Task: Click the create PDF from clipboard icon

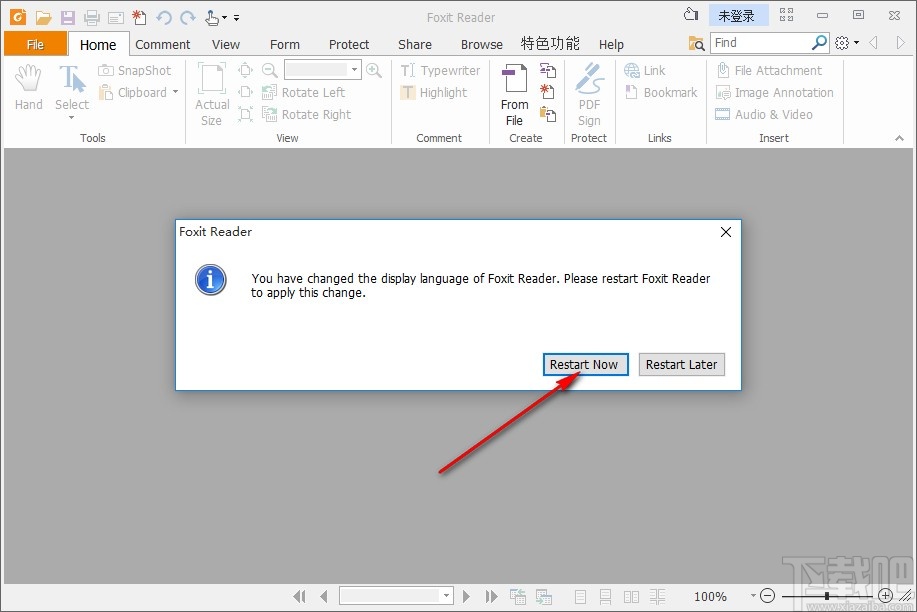Action: [548, 114]
